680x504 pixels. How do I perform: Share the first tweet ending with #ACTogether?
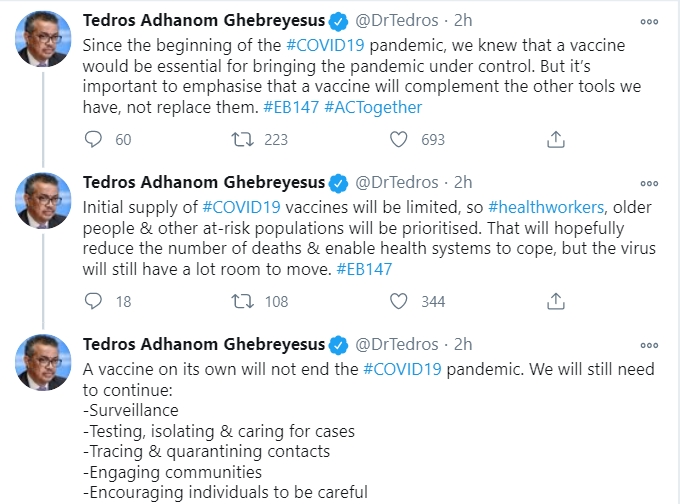coord(557,140)
